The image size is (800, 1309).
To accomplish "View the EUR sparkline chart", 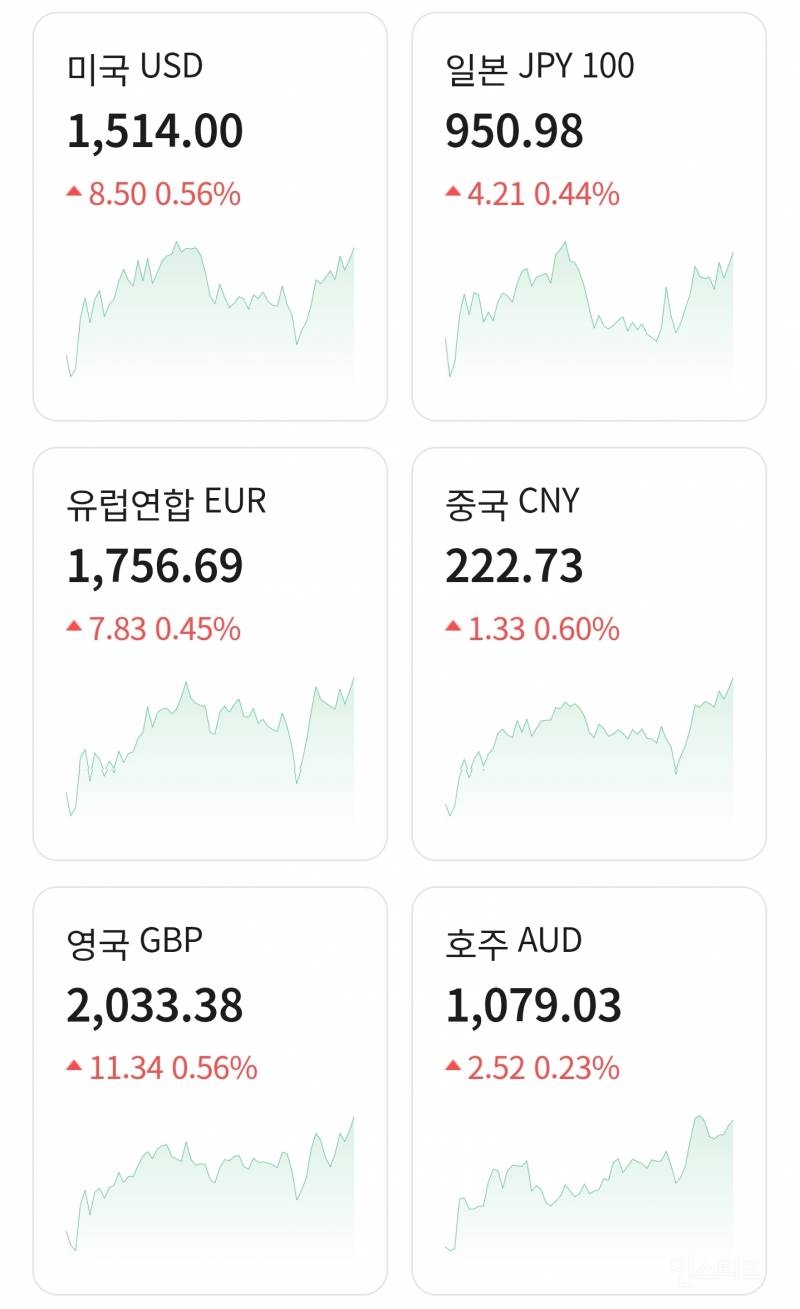I will point(210,752).
